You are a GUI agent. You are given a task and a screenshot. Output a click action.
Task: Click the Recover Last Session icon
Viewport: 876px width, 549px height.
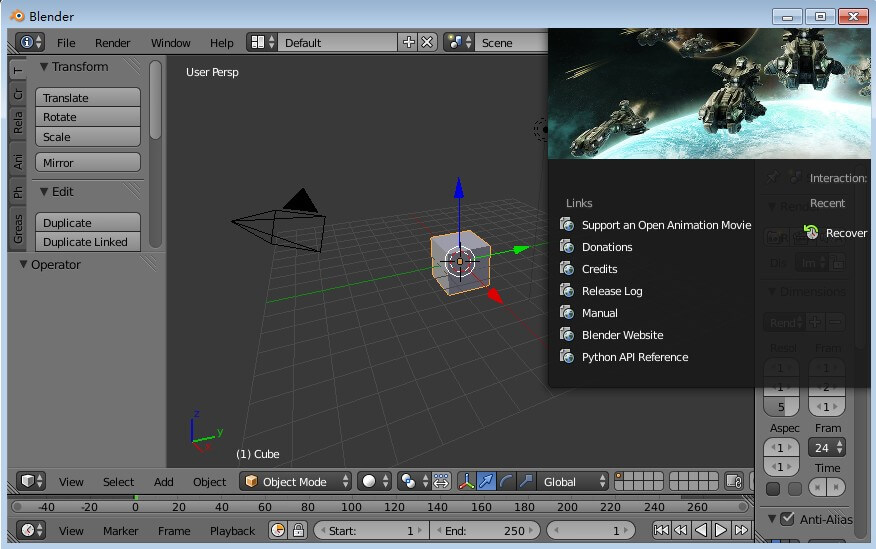(811, 232)
